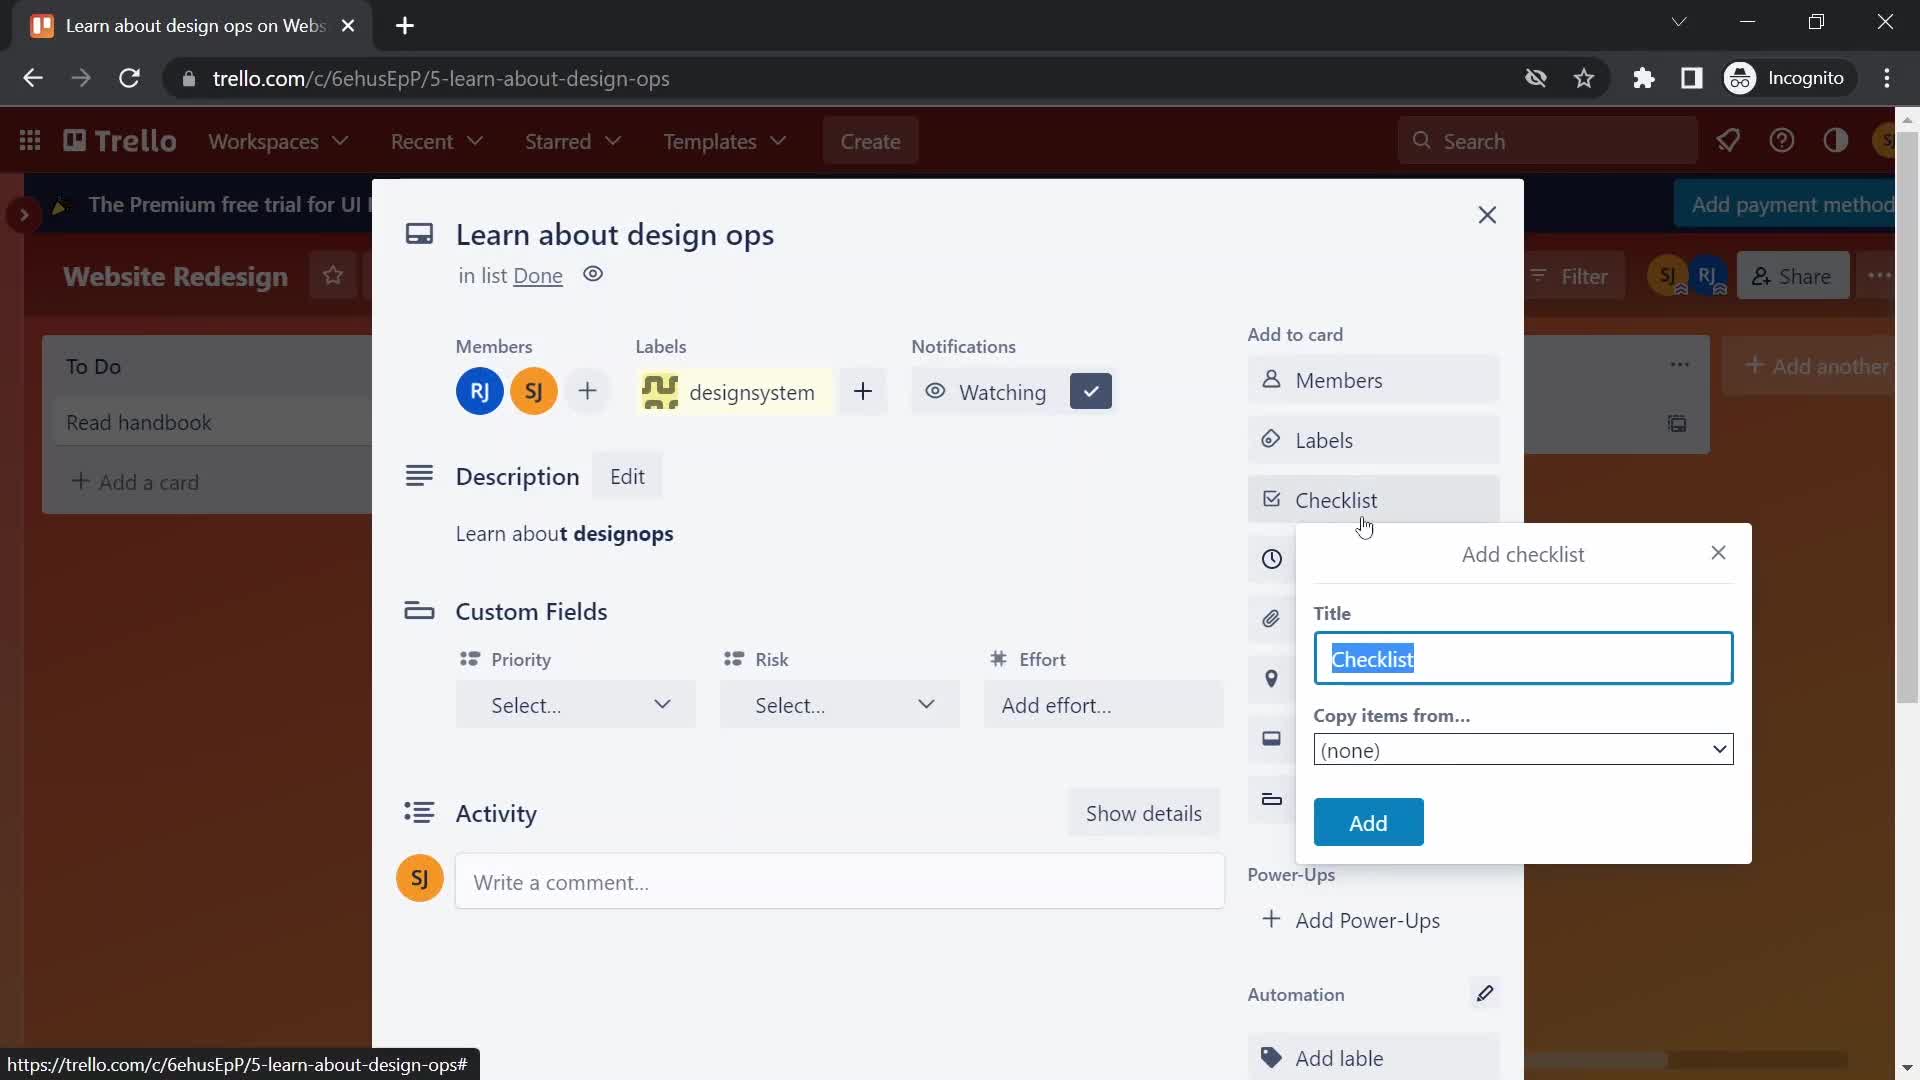Screen dimensions: 1920x1080
Task: Click the blue checkmark next to Watching
Action: tap(1092, 392)
